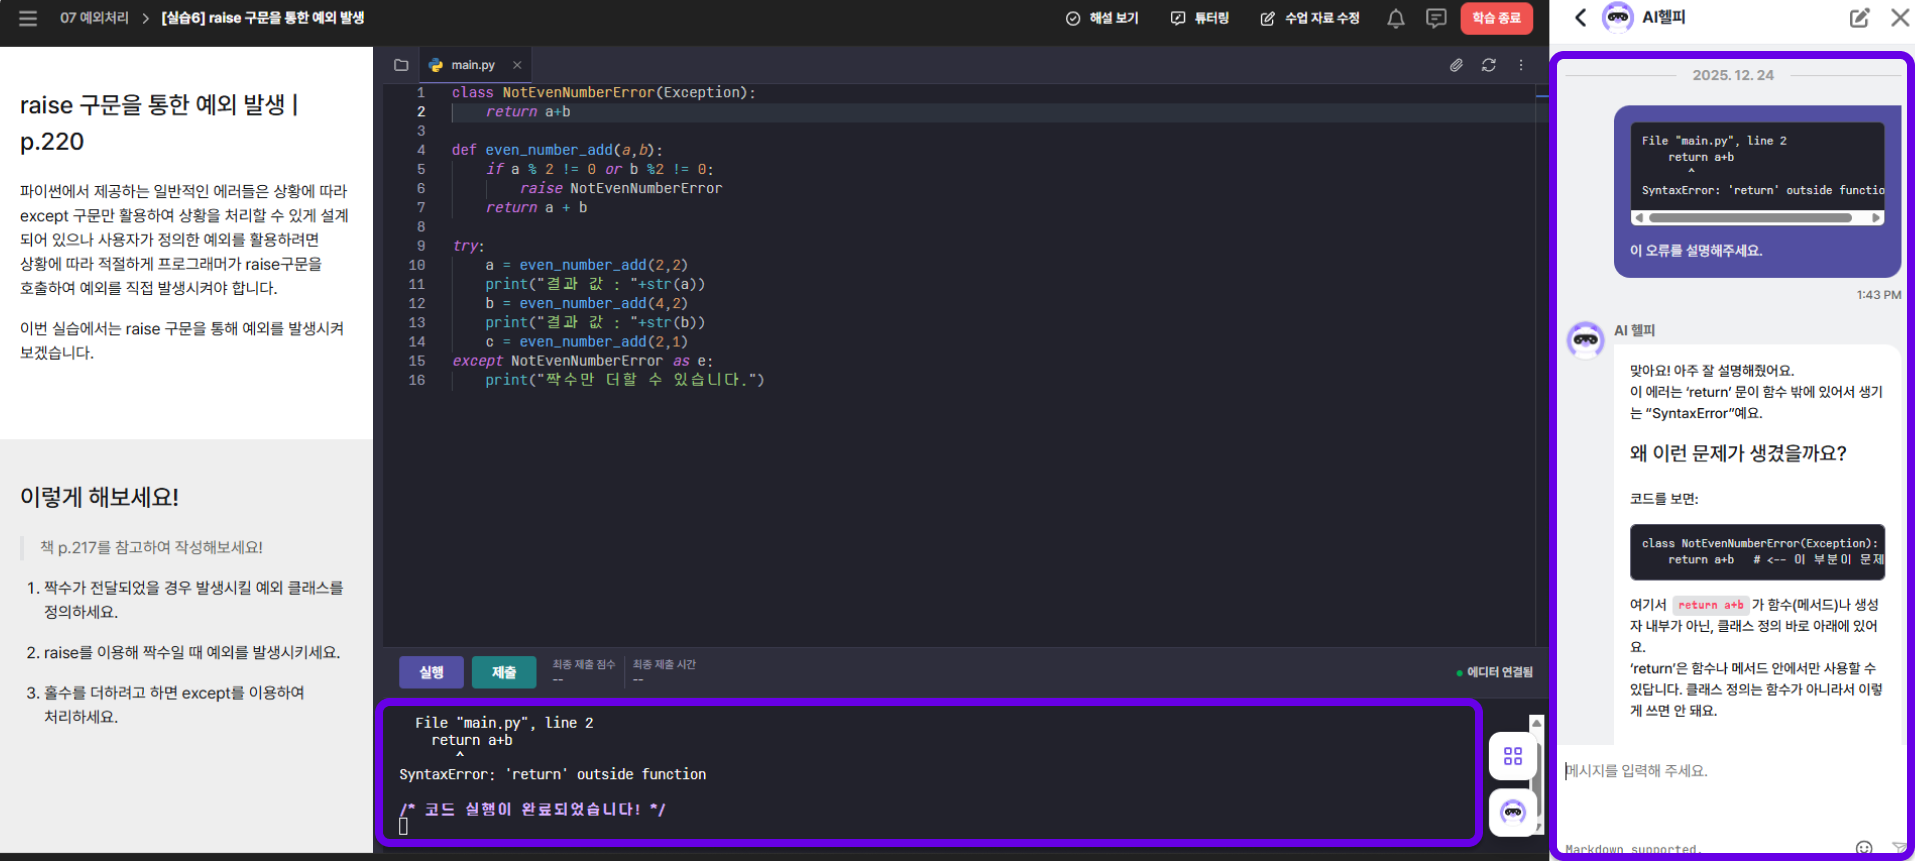Viewport: 1915px width, 861px height.
Task: Select the main.py file tab
Action: pyautogui.click(x=472, y=65)
